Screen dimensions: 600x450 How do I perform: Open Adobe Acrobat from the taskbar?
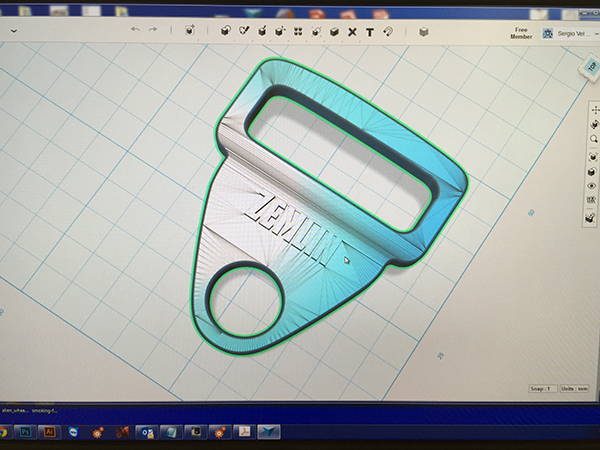coord(245,432)
